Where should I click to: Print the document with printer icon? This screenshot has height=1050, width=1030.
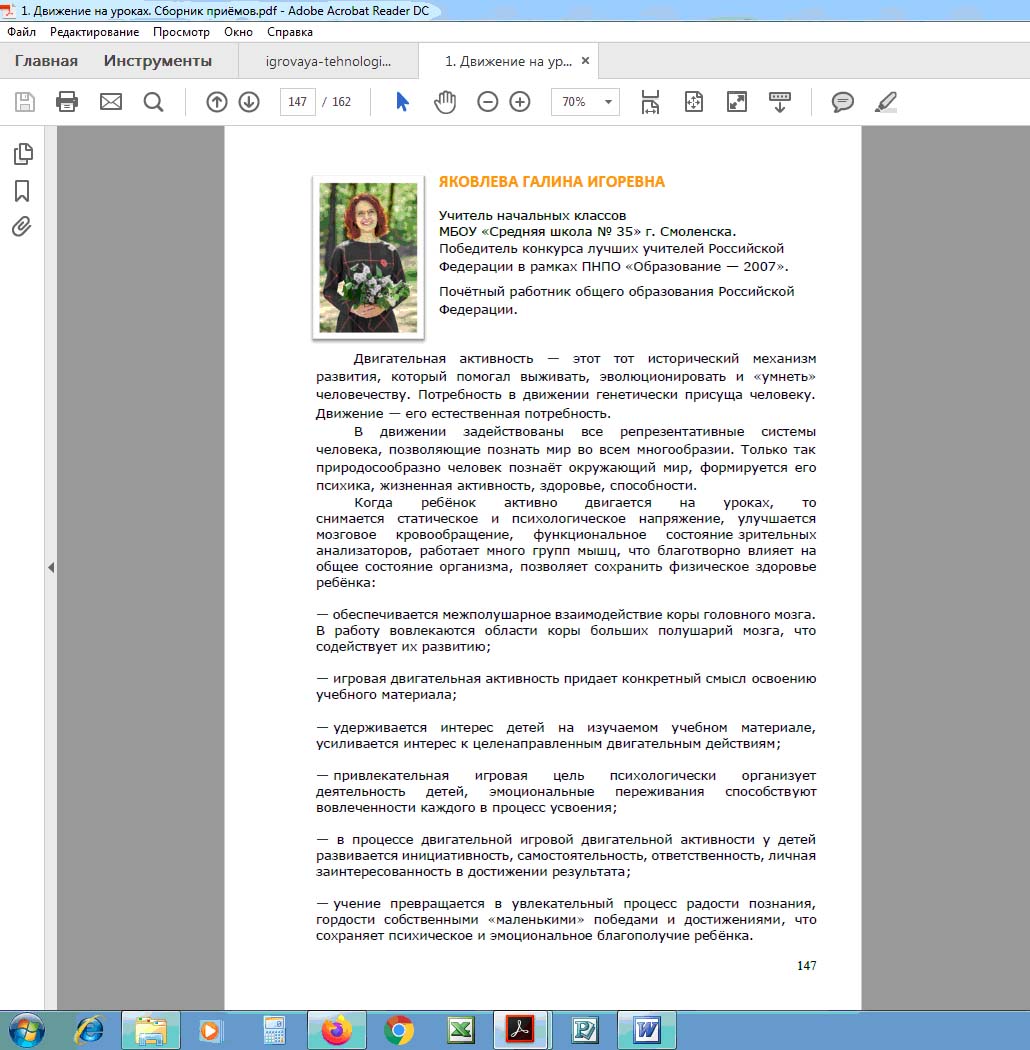(x=67, y=102)
